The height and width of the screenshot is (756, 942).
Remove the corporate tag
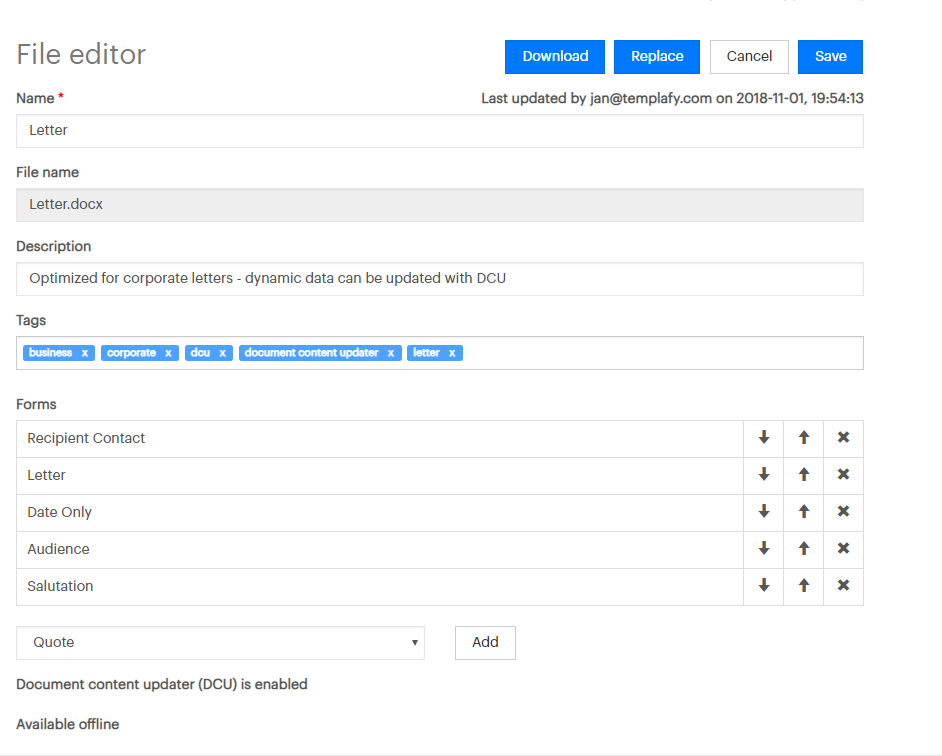coord(168,353)
